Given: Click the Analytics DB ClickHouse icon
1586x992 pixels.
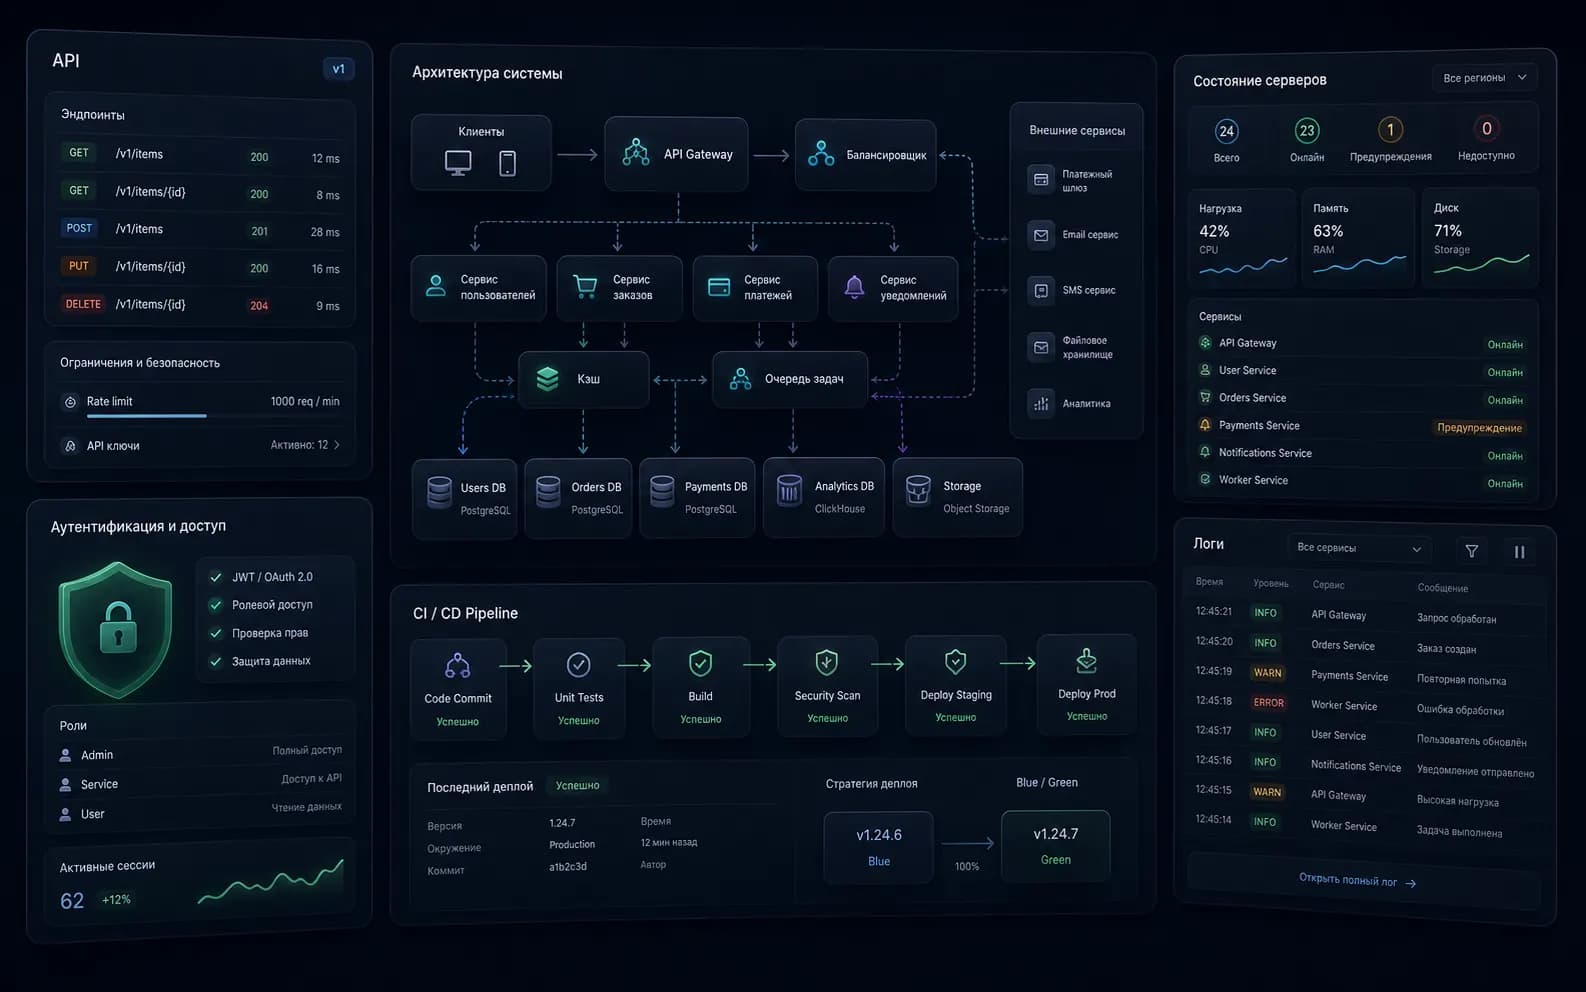Looking at the screenshot, I should tap(789, 490).
